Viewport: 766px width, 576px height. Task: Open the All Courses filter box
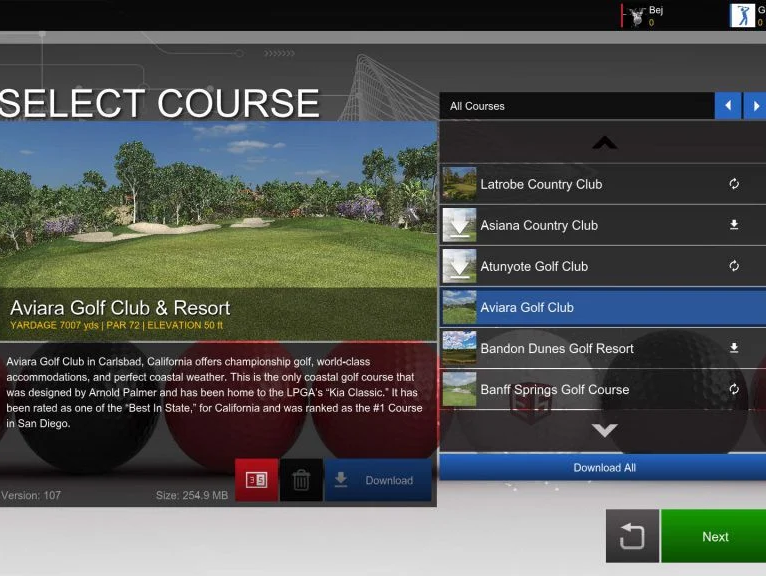(x=577, y=106)
